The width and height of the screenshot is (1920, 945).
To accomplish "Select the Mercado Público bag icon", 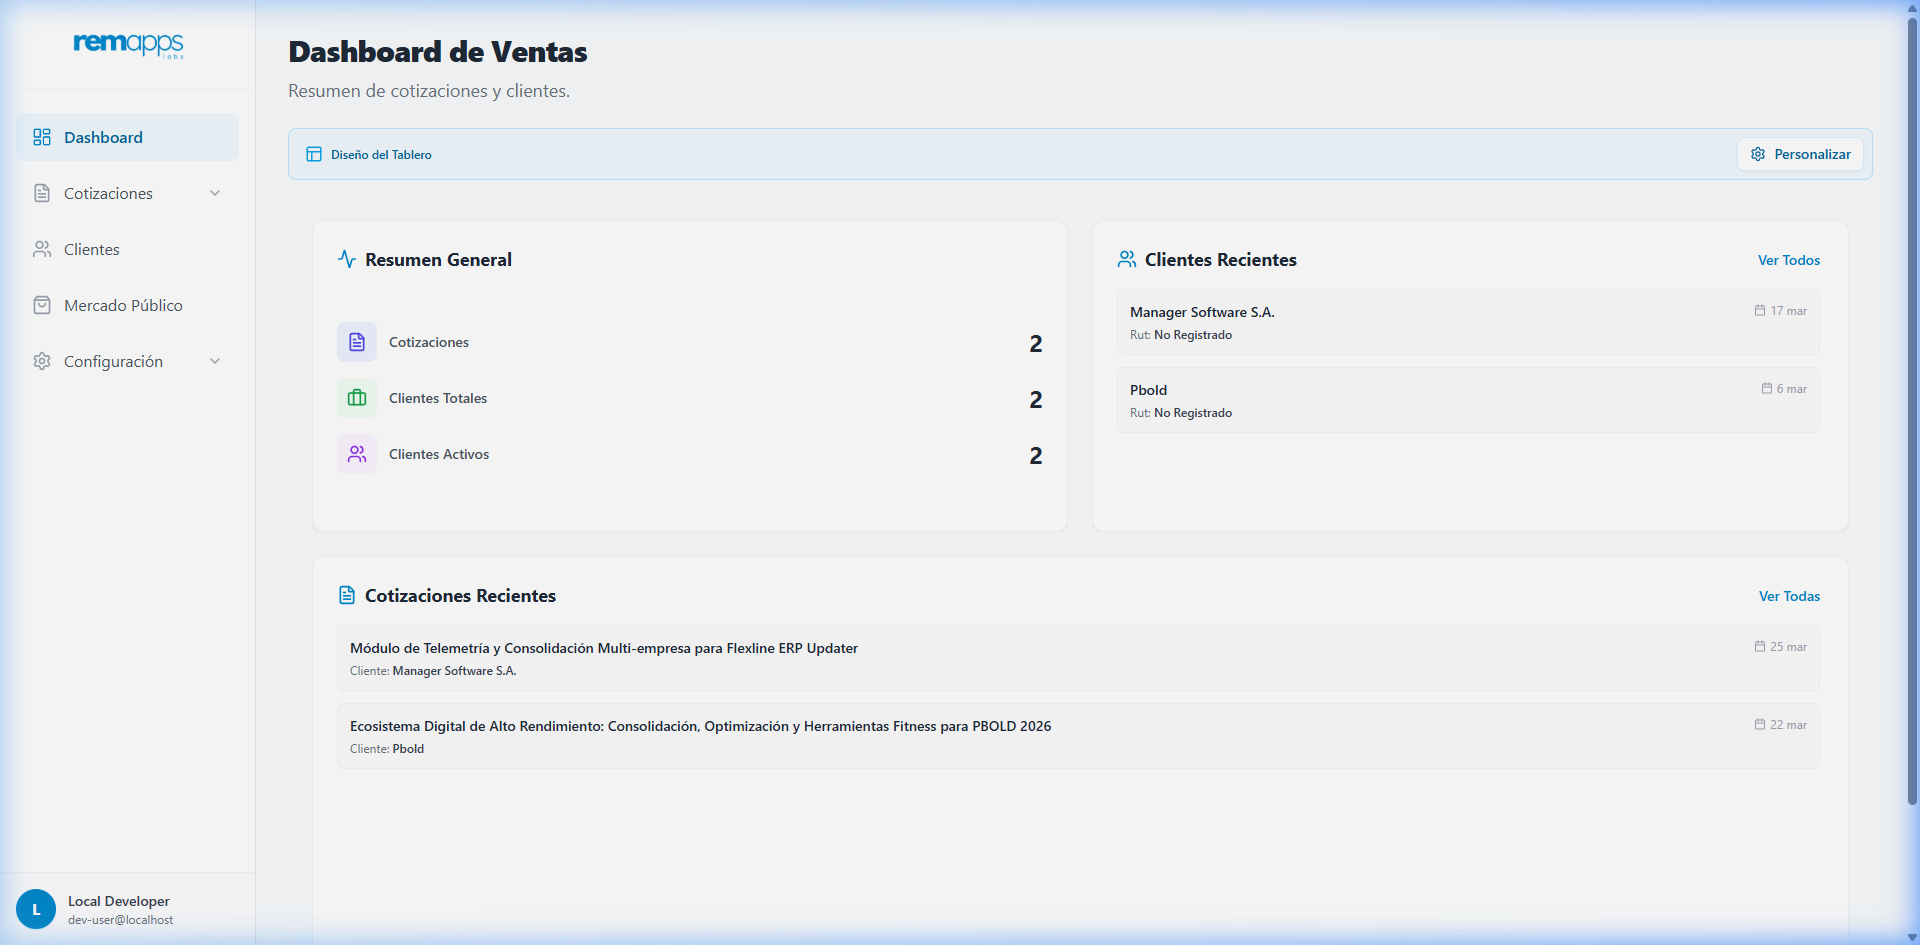I will tap(42, 304).
